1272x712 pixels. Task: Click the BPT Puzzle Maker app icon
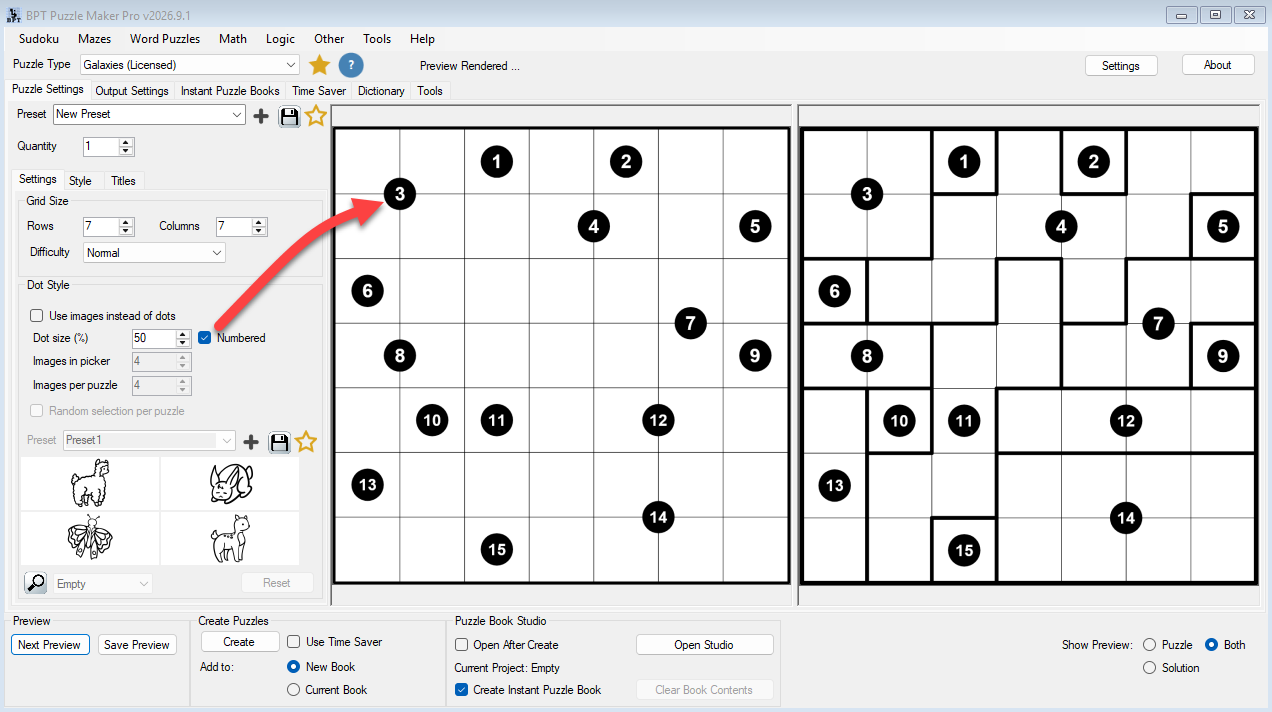click(12, 15)
